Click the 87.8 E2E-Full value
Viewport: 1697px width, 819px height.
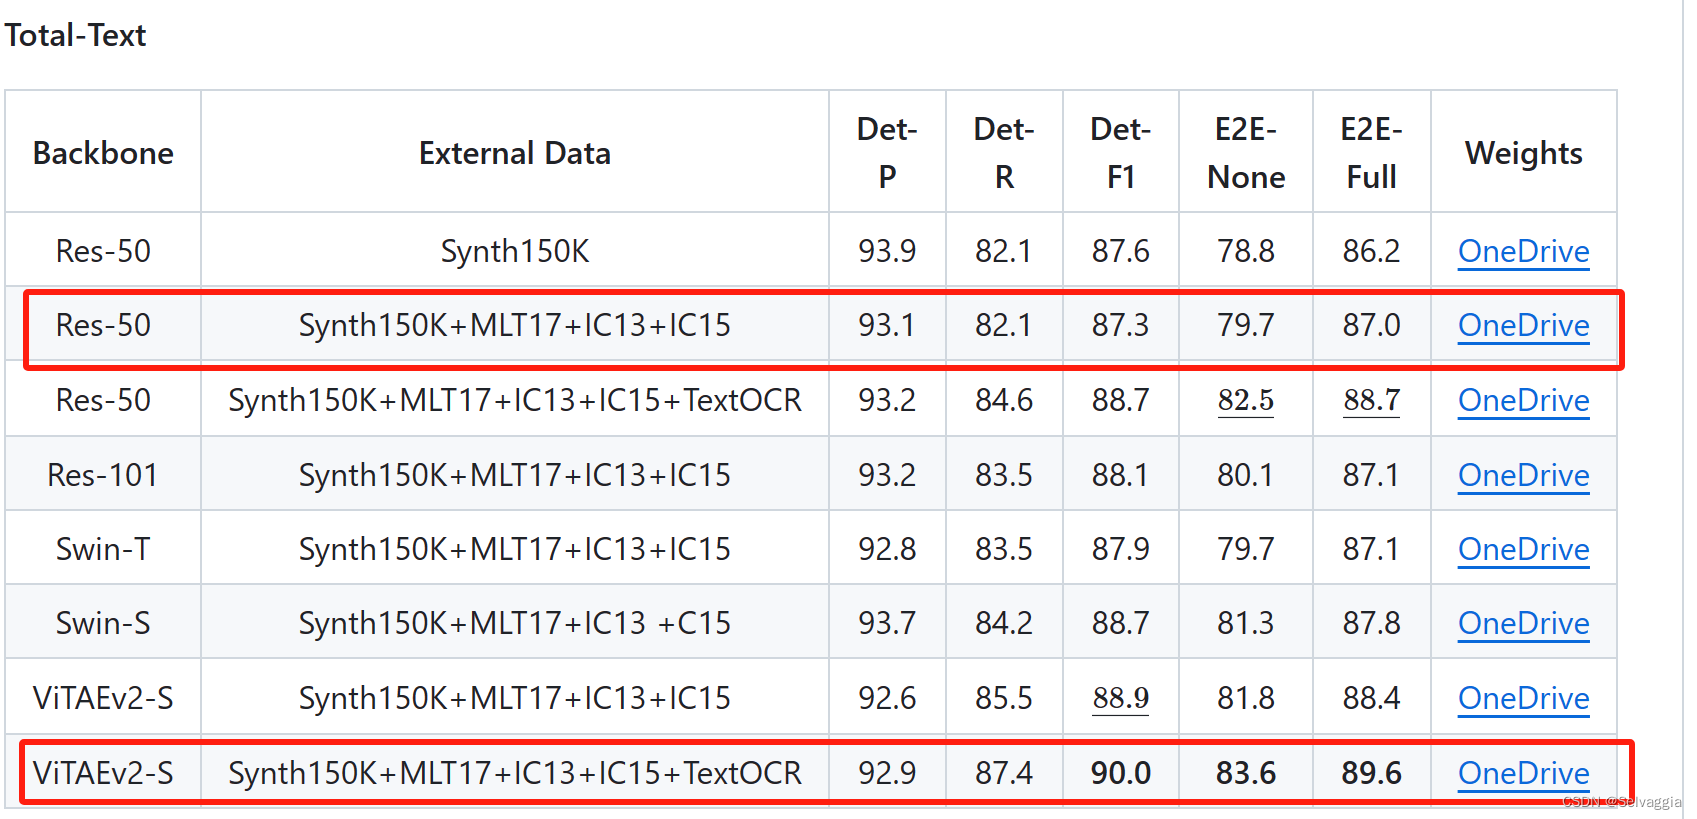point(1371,623)
